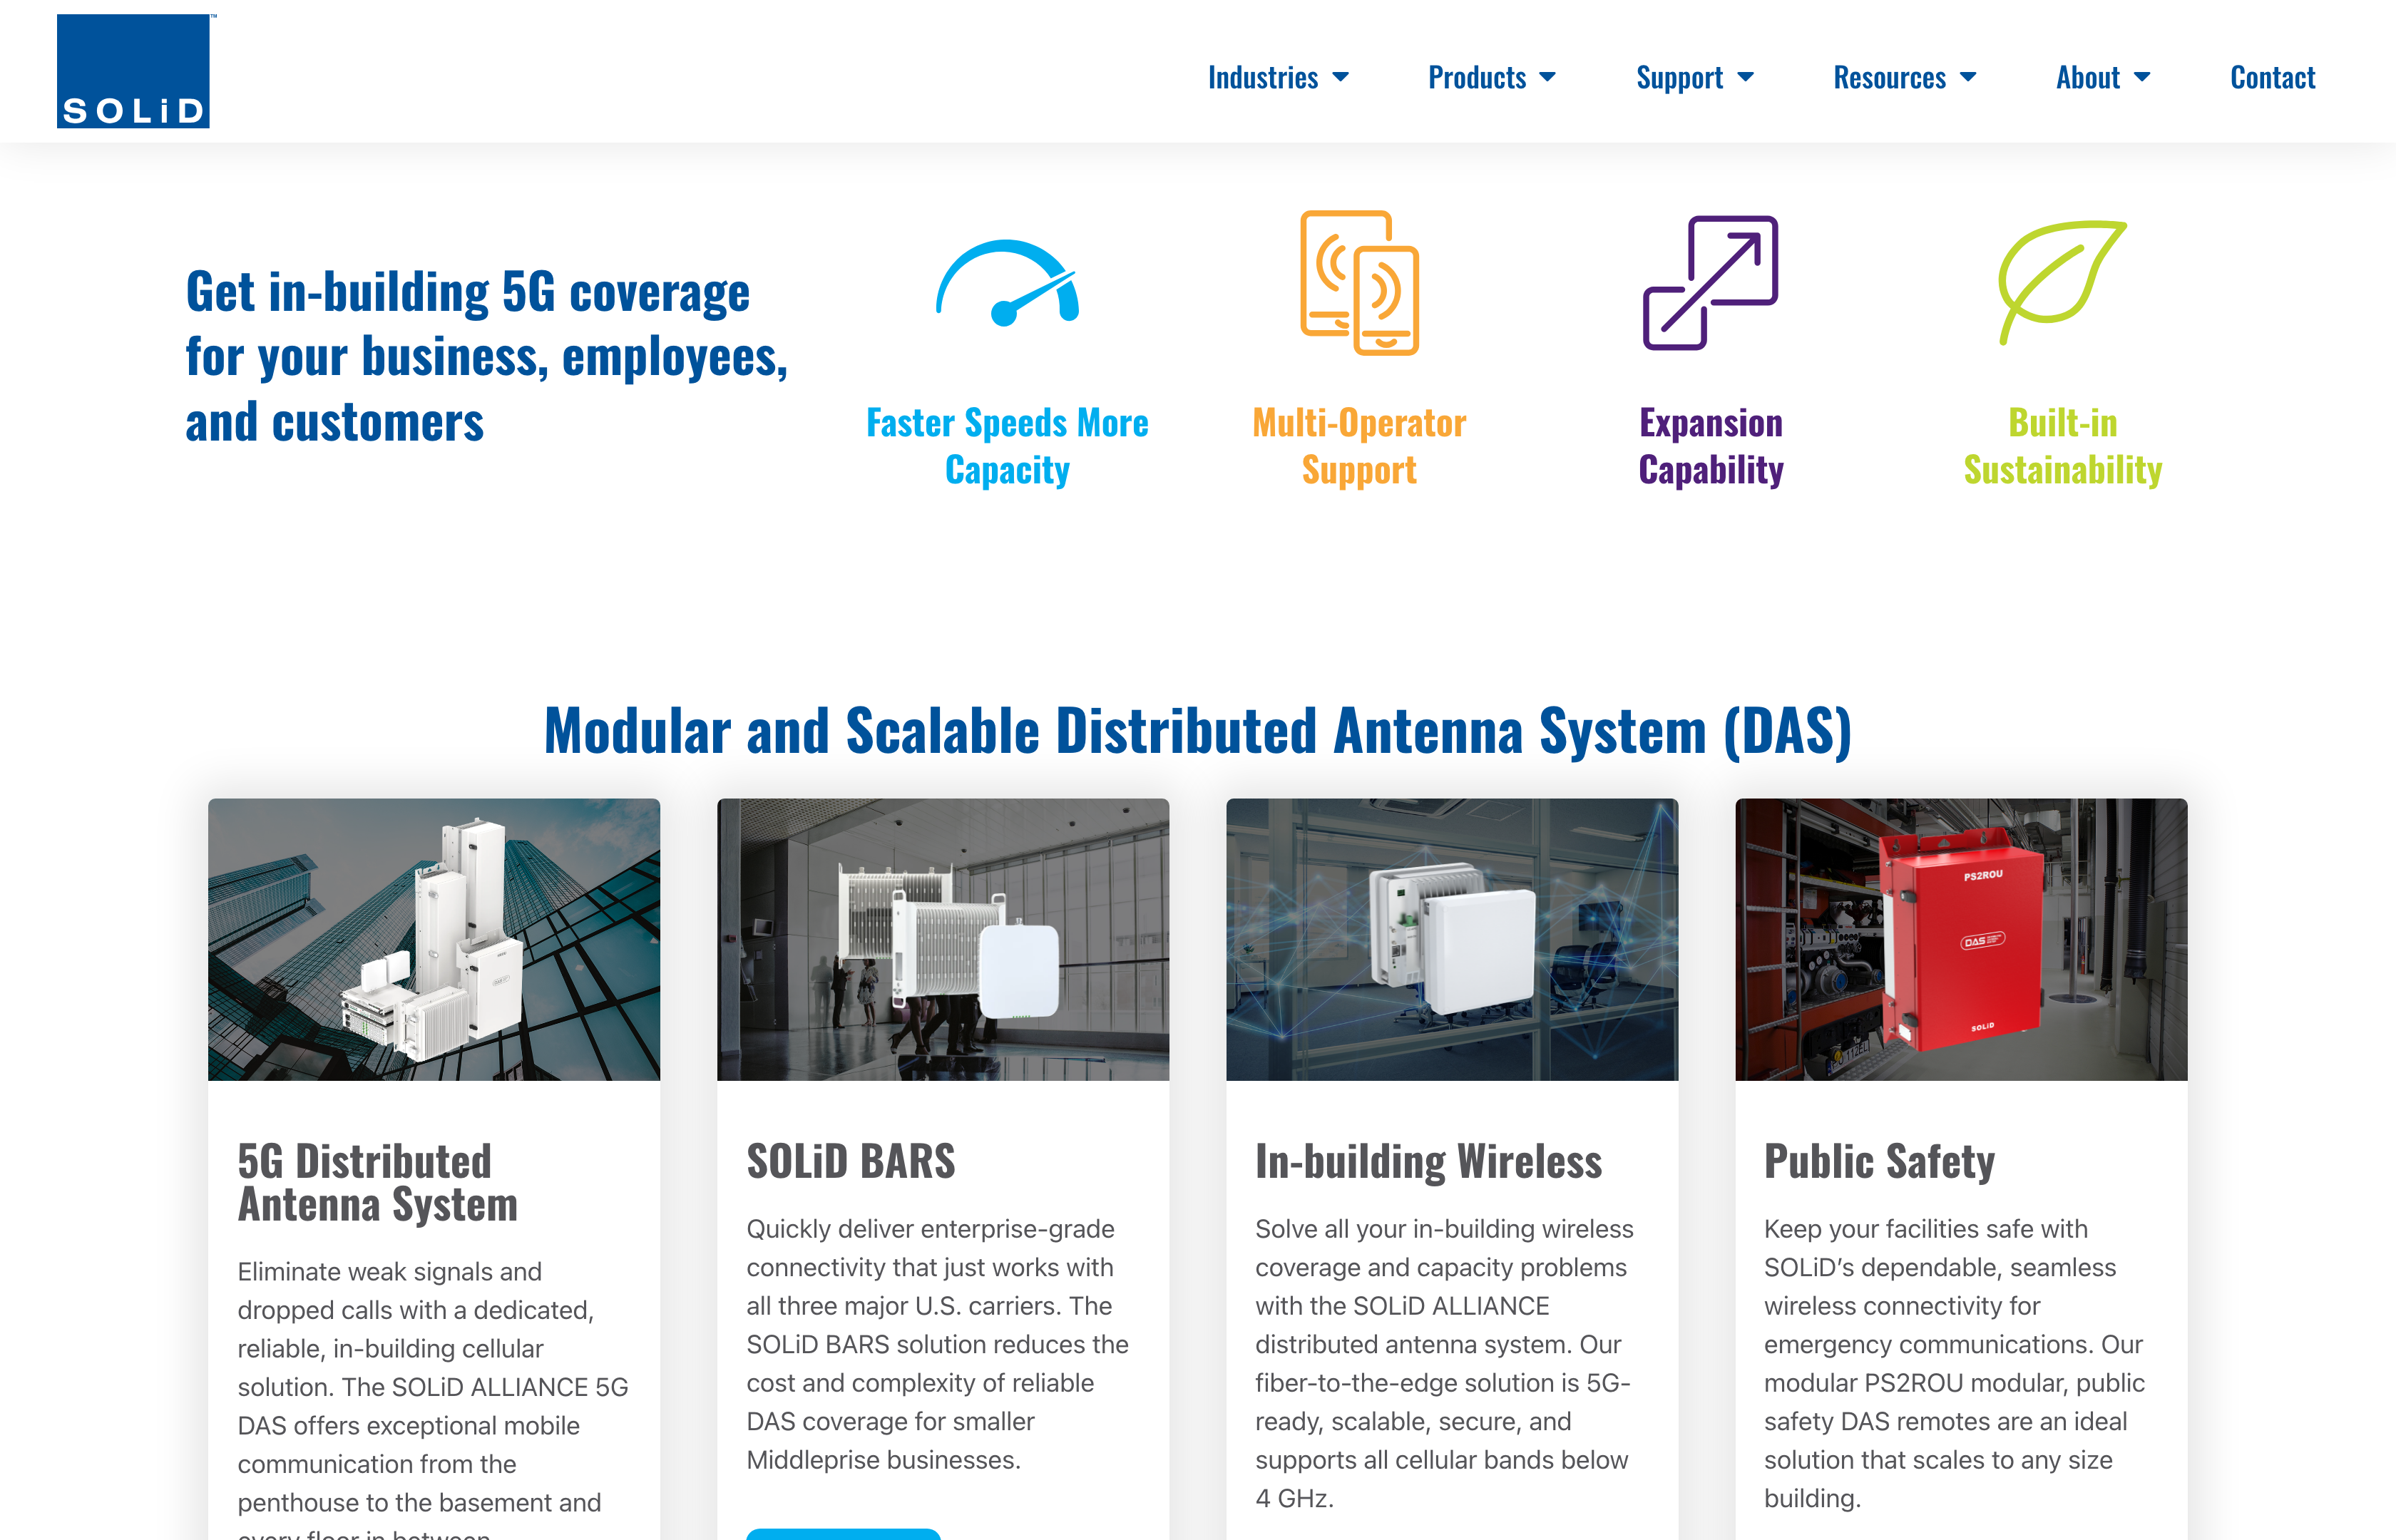The image size is (2396, 1540).
Task: Open the SOLiD BARS product image
Action: 942,939
